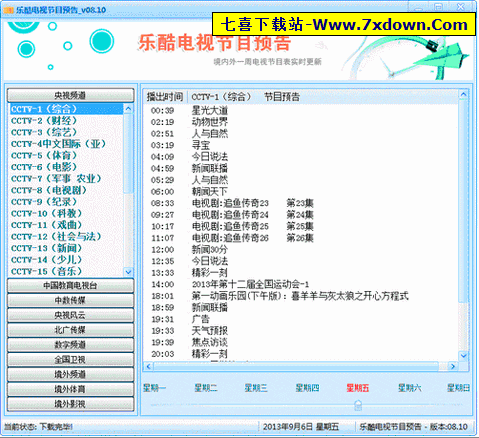Viewport: 479px width, 438px height.
Task: Choose CCTV-8（电视剧）channel
Action: [66, 190]
